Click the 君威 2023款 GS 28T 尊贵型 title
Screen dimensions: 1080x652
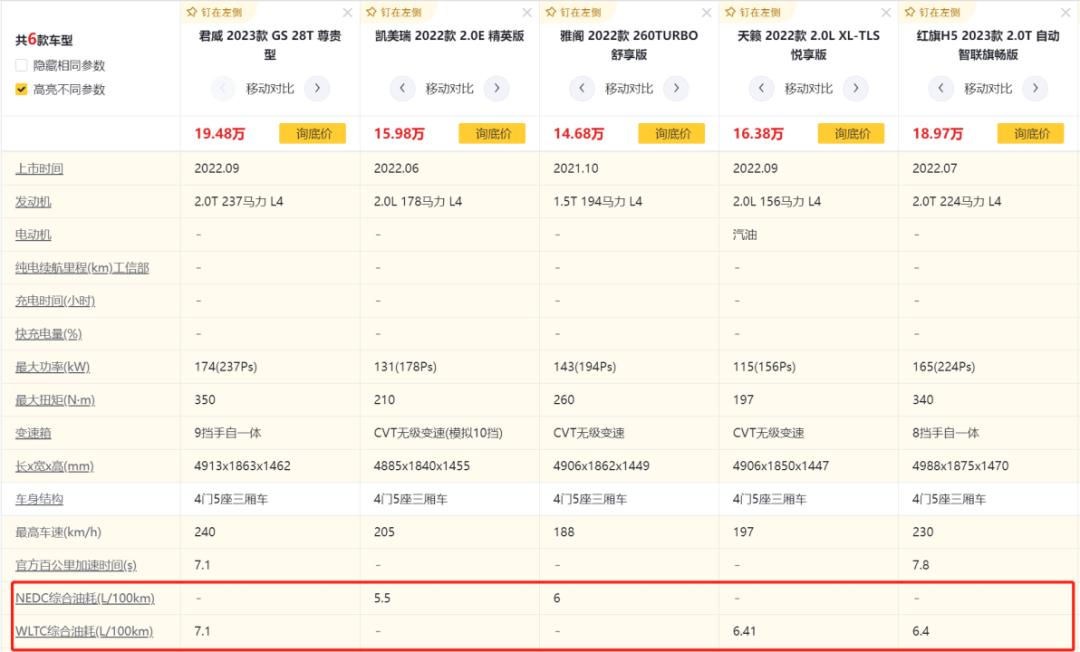pyautogui.click(x=270, y=45)
